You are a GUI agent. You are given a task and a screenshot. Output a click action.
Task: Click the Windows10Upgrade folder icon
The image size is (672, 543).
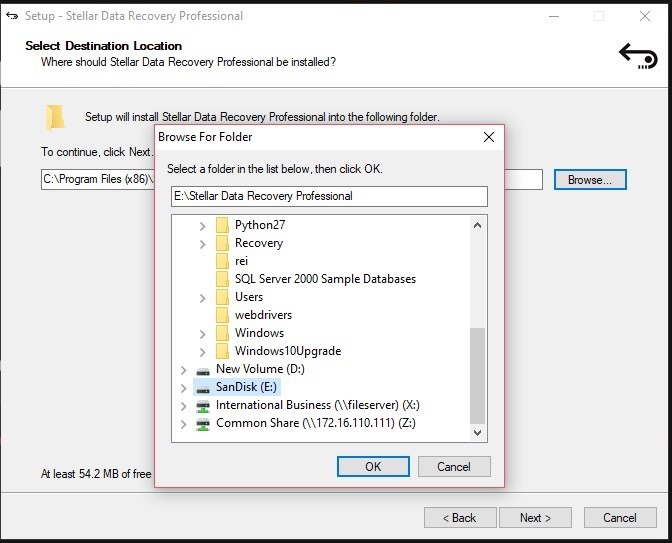(x=222, y=351)
